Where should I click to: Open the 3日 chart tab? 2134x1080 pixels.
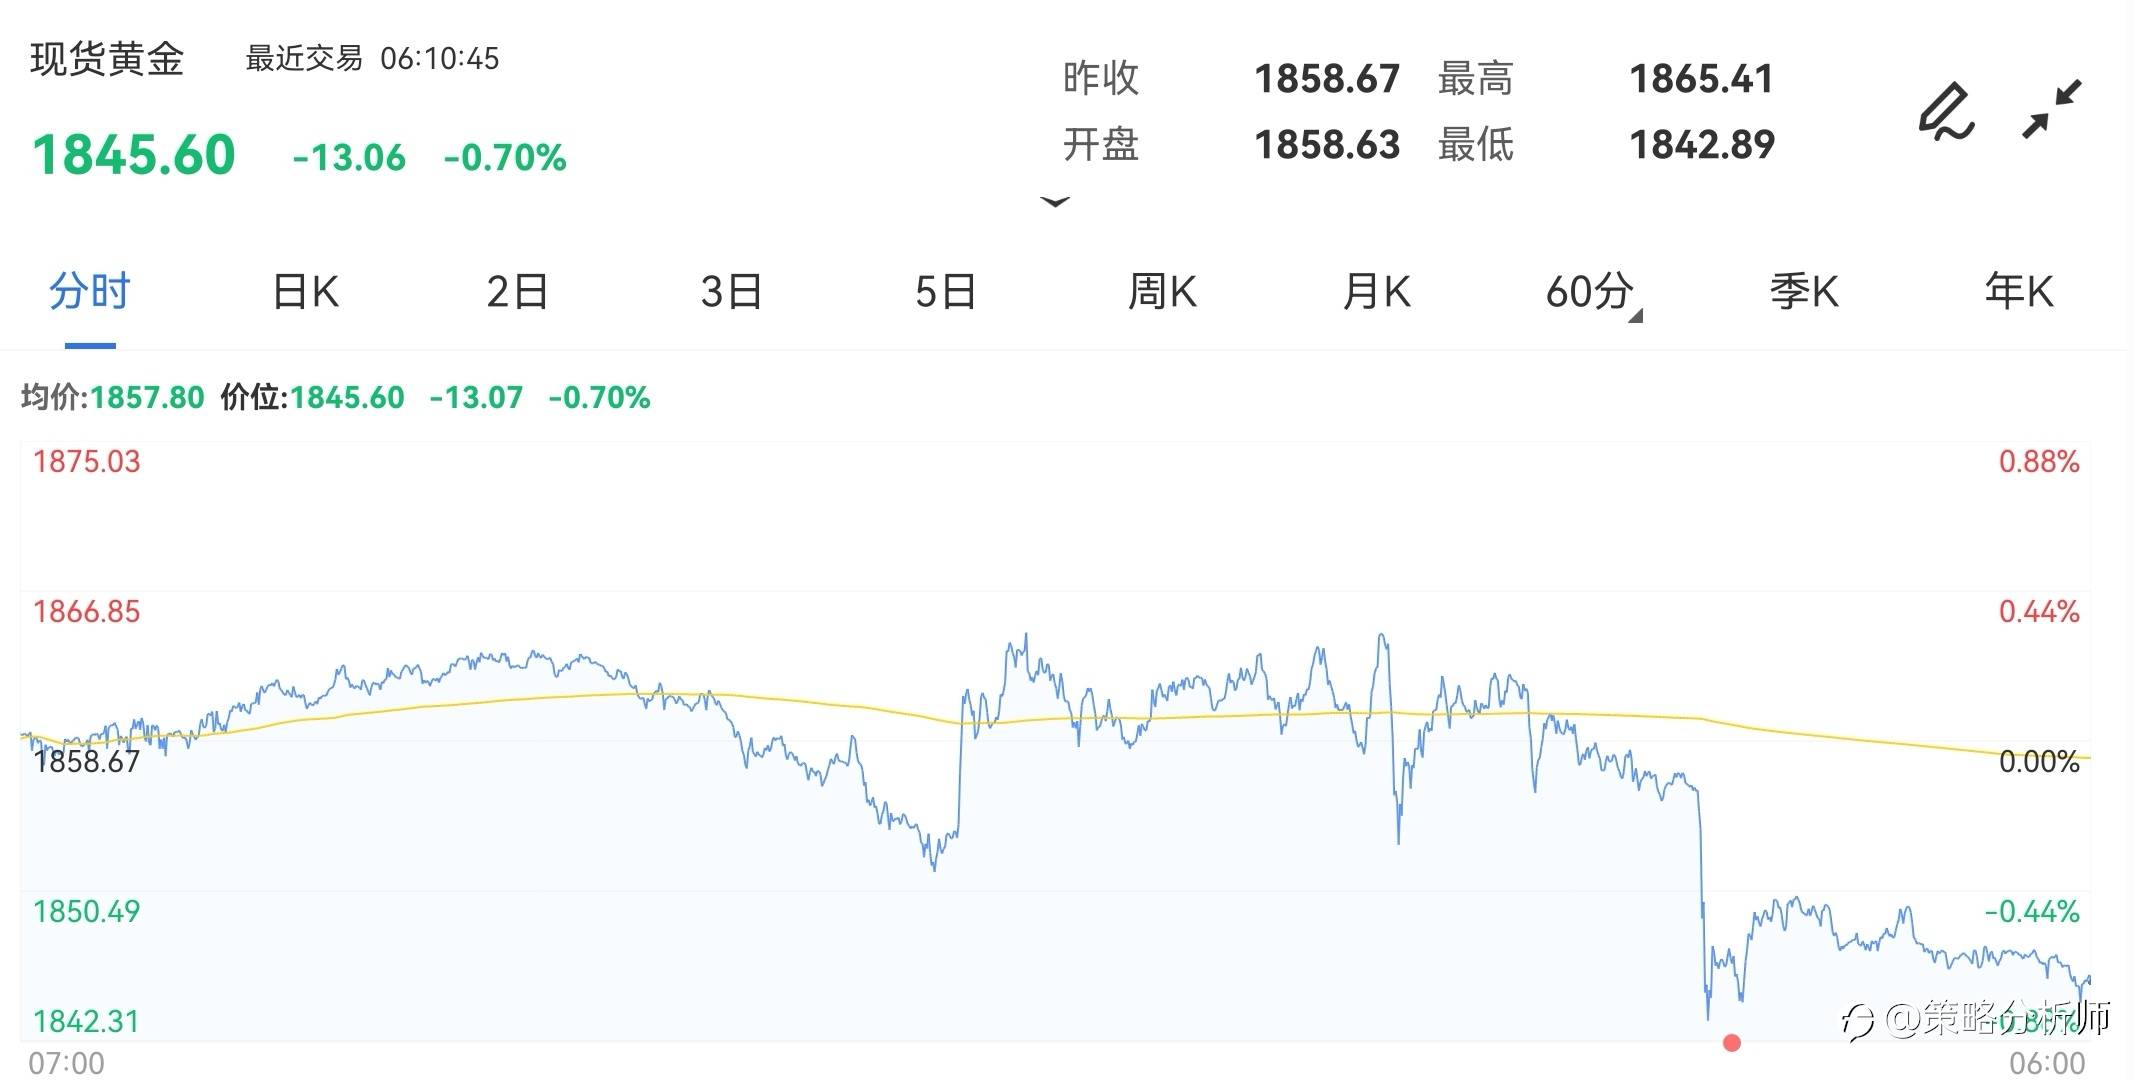click(731, 292)
